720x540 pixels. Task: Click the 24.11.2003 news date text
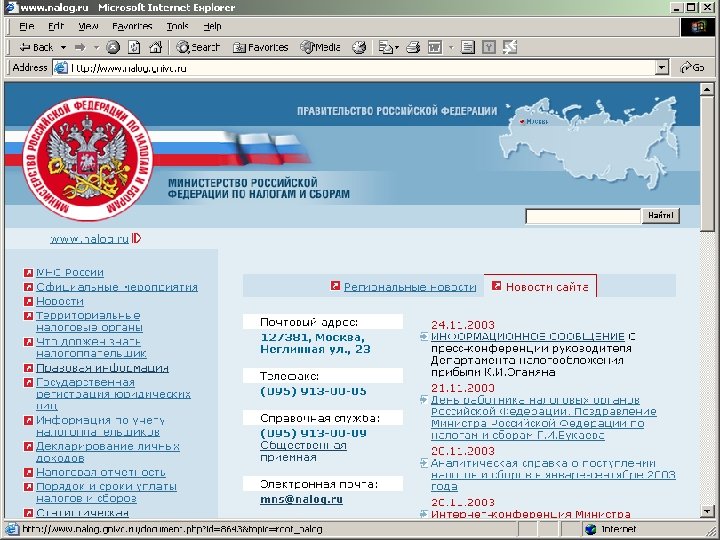pyautogui.click(x=462, y=325)
